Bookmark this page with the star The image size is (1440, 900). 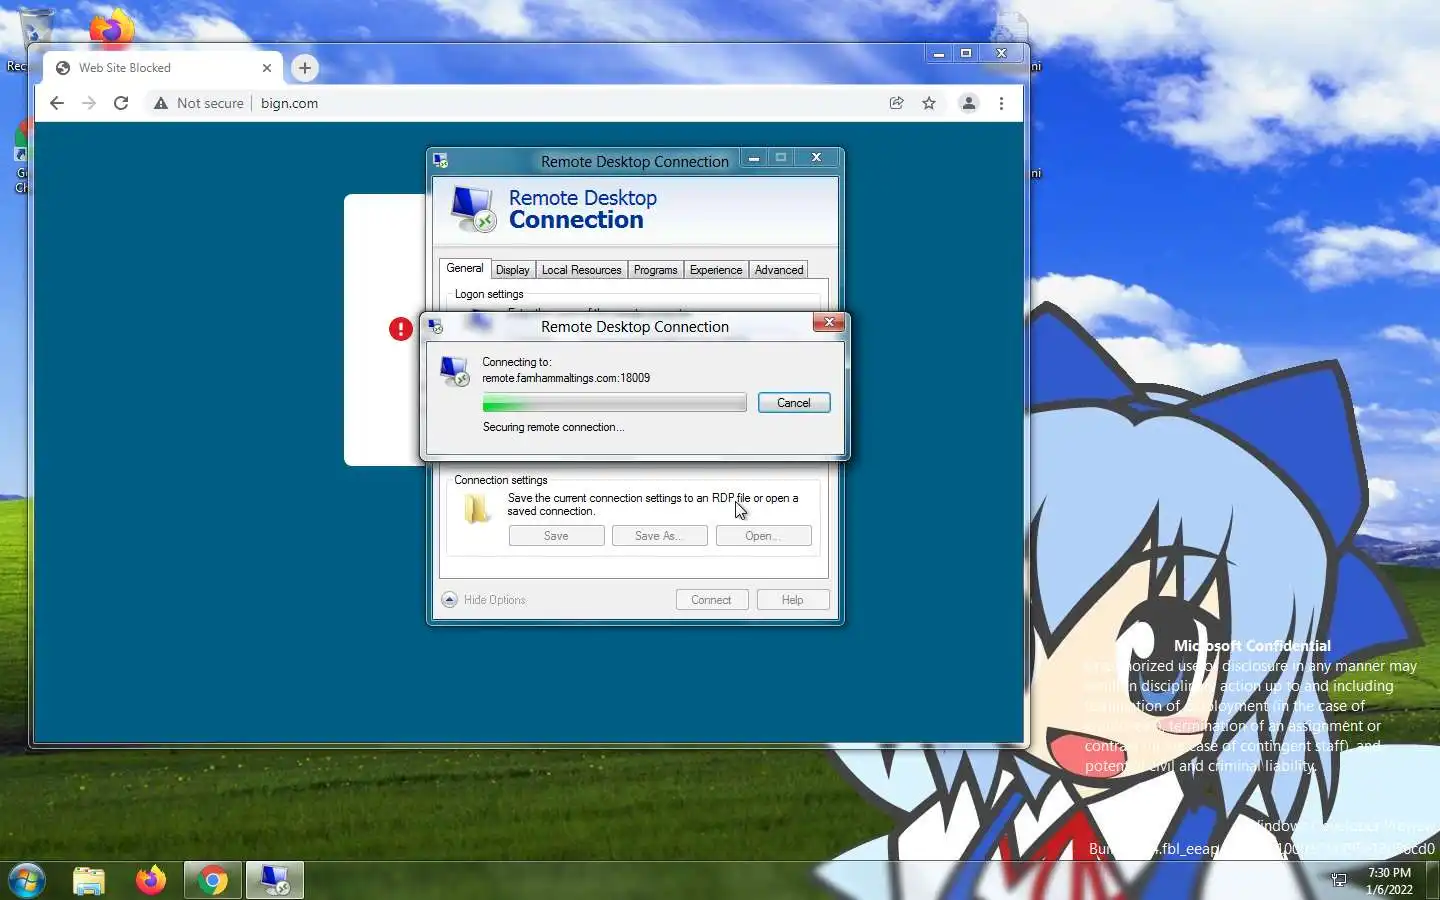tap(929, 103)
